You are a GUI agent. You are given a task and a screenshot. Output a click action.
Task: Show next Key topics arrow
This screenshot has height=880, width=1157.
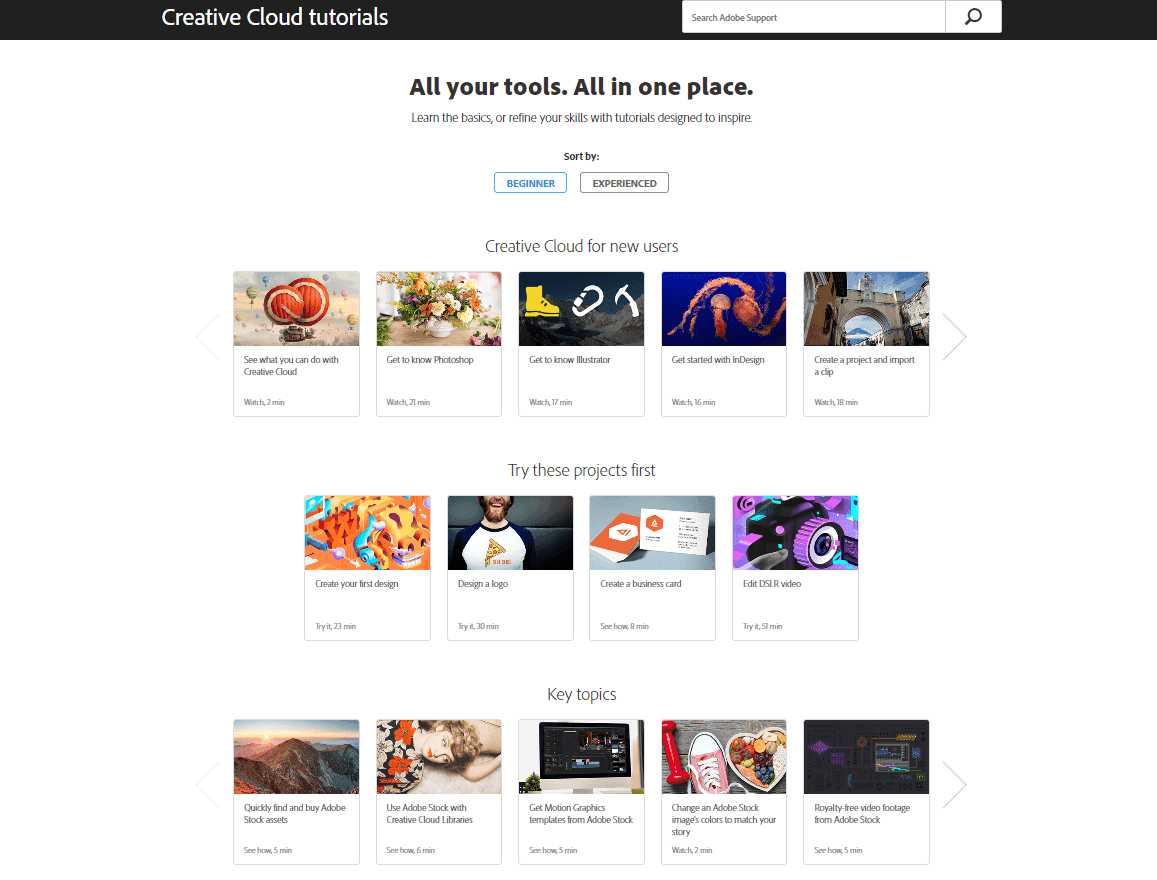click(954, 785)
